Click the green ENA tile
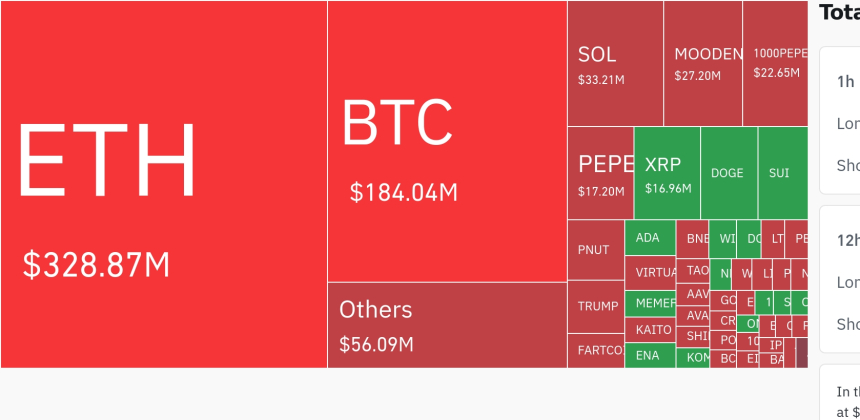 [x=649, y=355]
